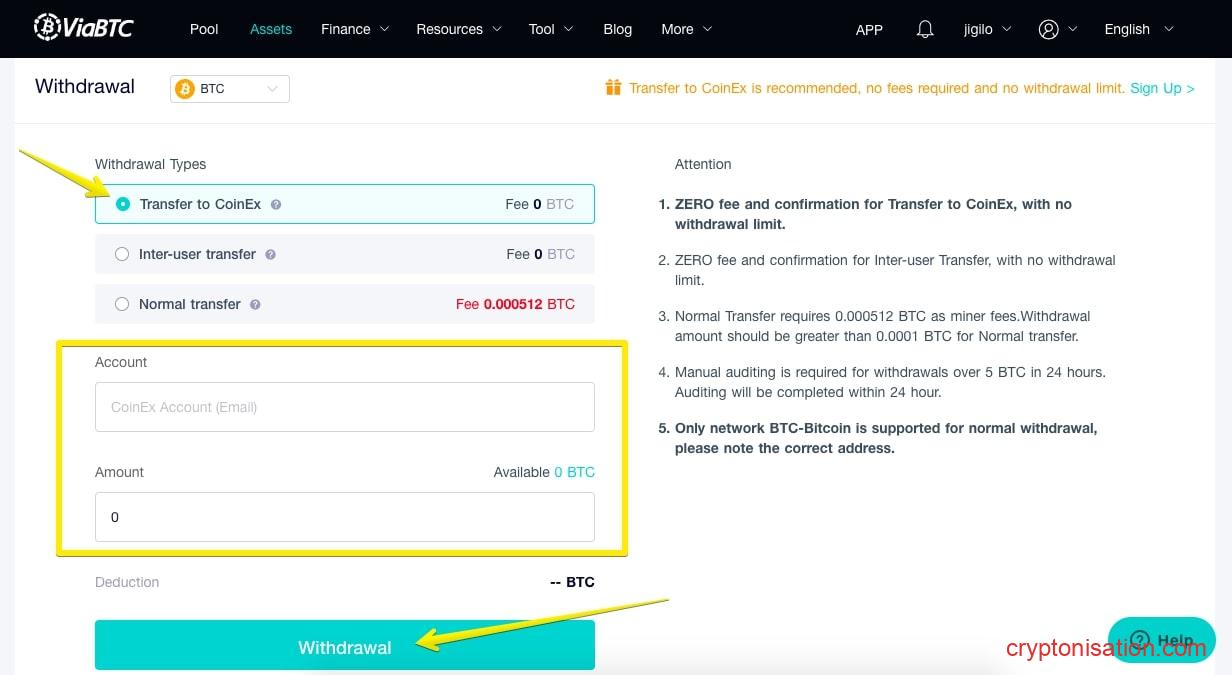
Task: Click the user profile avatar icon
Action: pos(1048,29)
